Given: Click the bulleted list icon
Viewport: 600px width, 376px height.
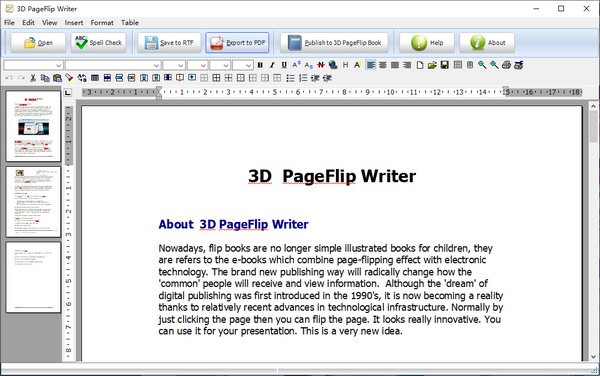Looking at the screenshot, I should 290,78.
